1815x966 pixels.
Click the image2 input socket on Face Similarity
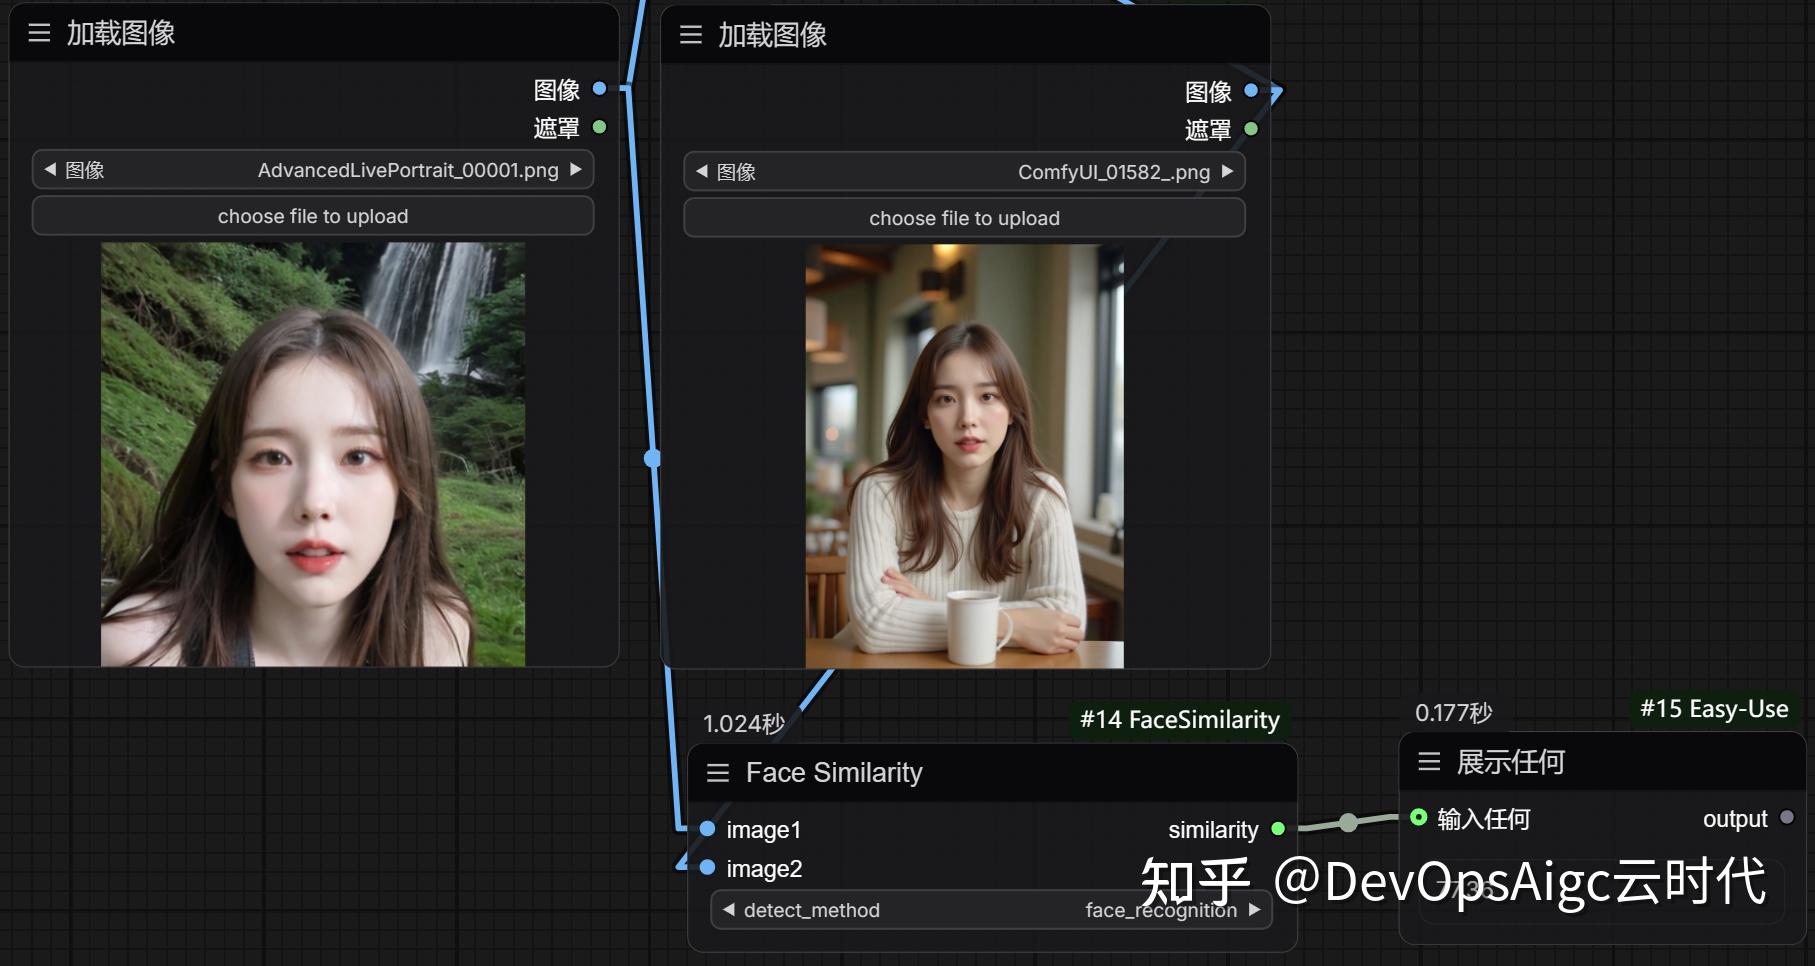tap(706, 868)
